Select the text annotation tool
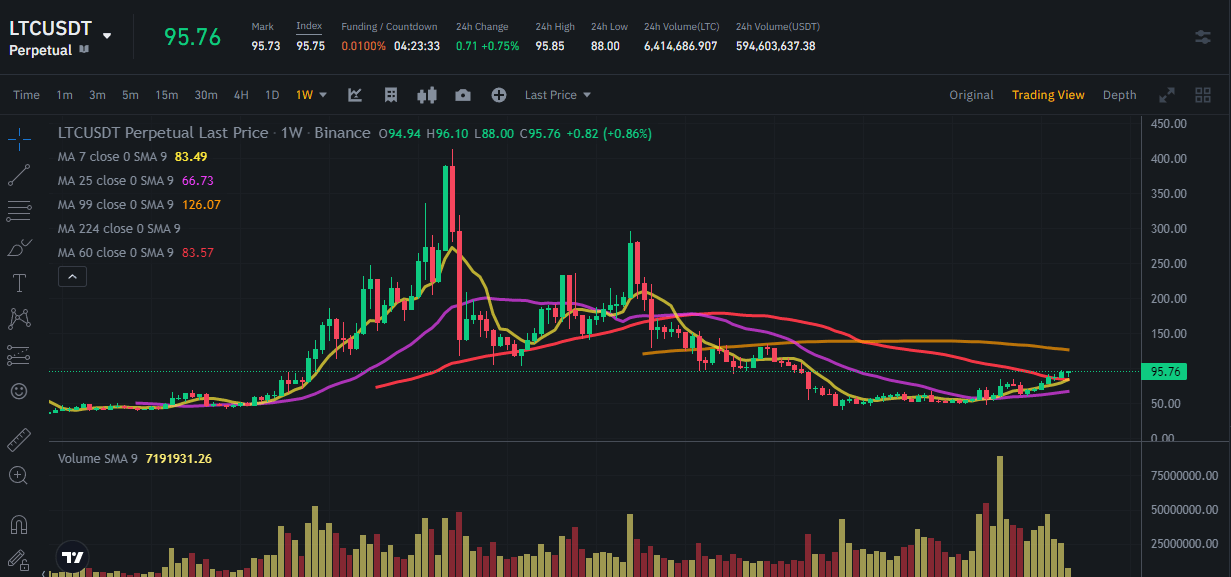 (19, 282)
